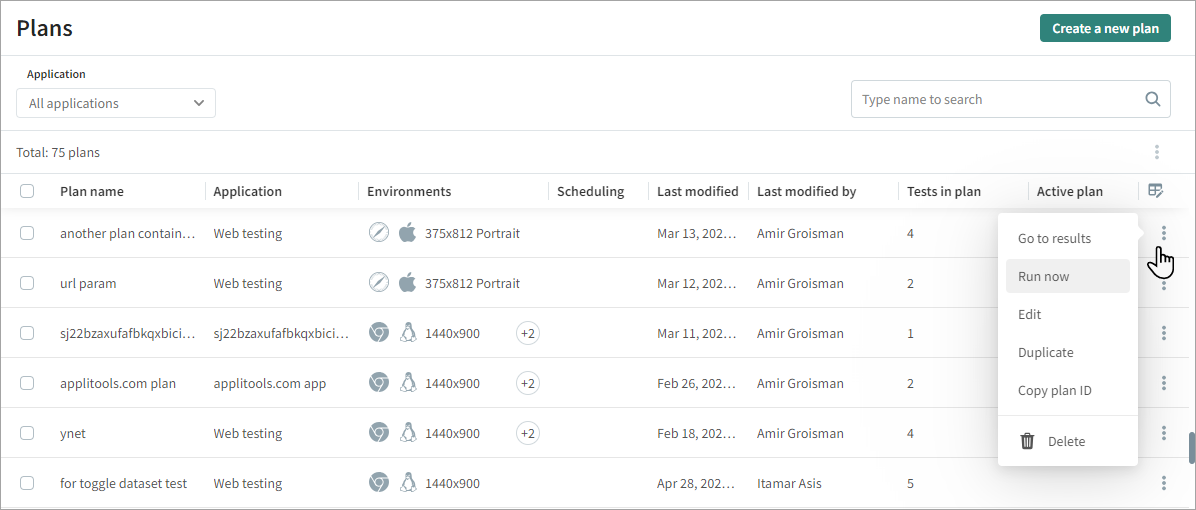Check the box for the ynet plan

pyautogui.click(x=27, y=433)
